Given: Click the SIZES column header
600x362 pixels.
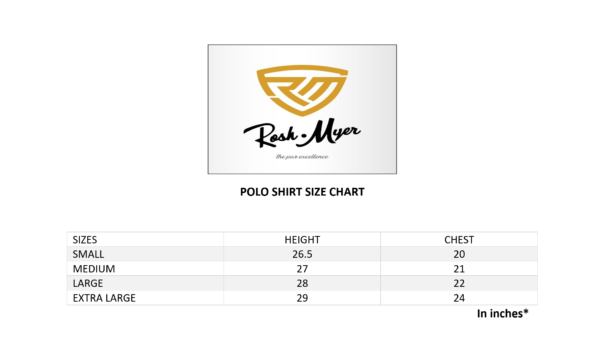Looking at the screenshot, I should point(85,240).
